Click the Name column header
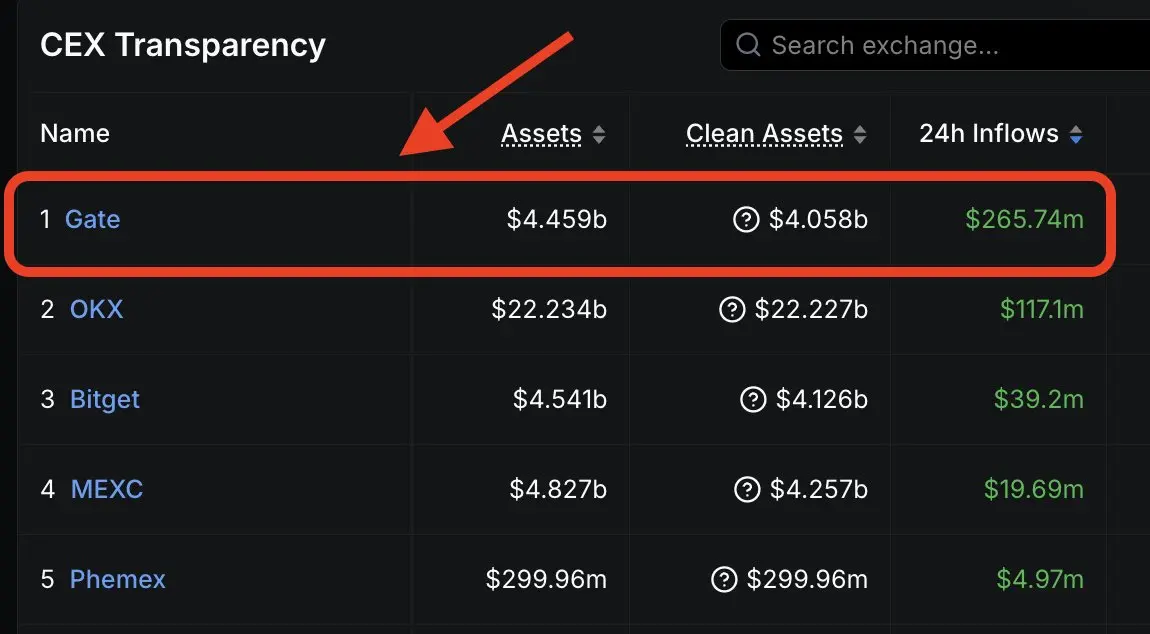1150x634 pixels. pyautogui.click(x=75, y=134)
